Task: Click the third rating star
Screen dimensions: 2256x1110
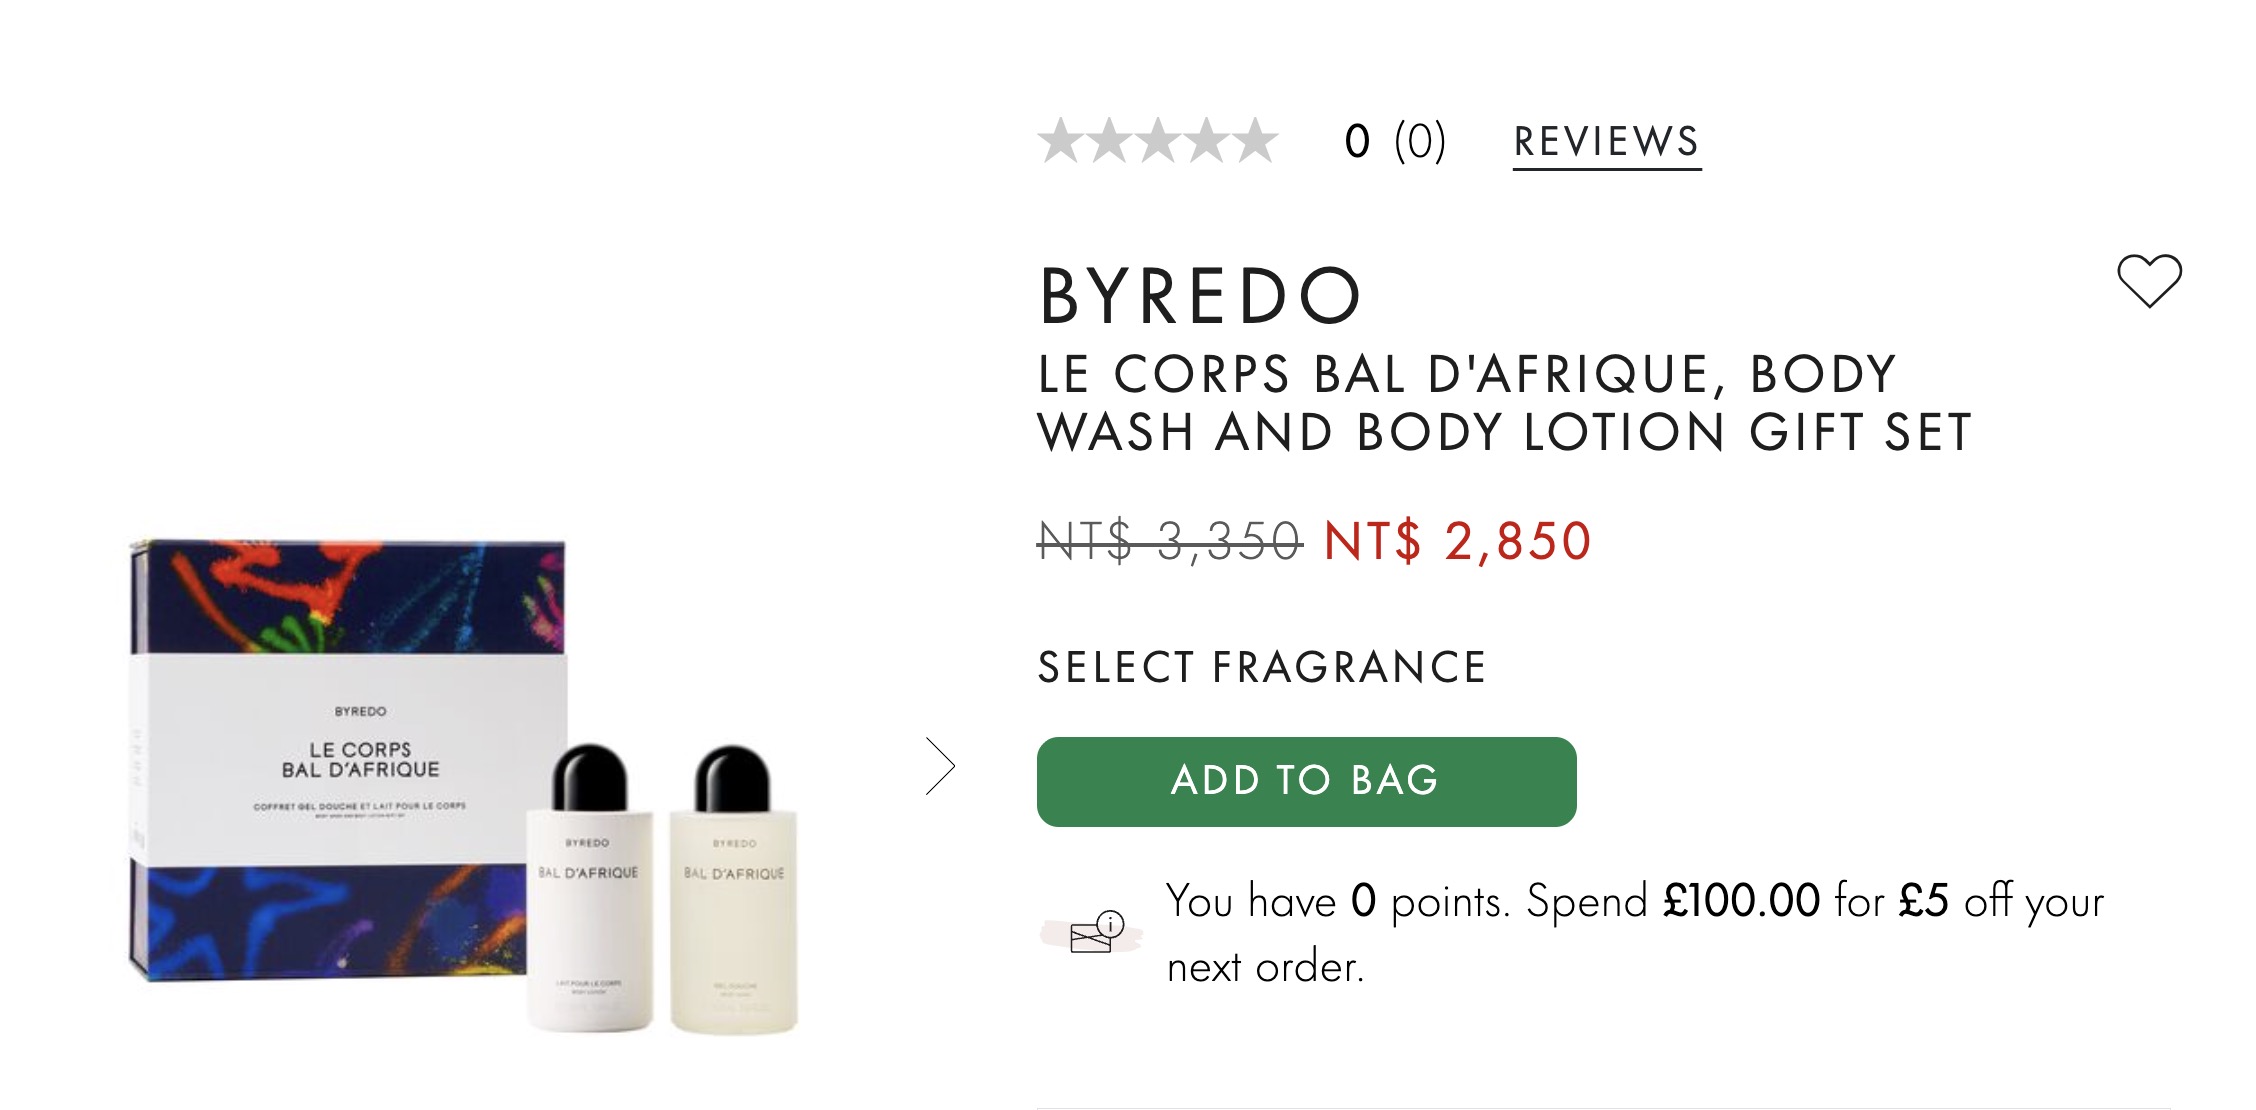Action: tap(1158, 141)
